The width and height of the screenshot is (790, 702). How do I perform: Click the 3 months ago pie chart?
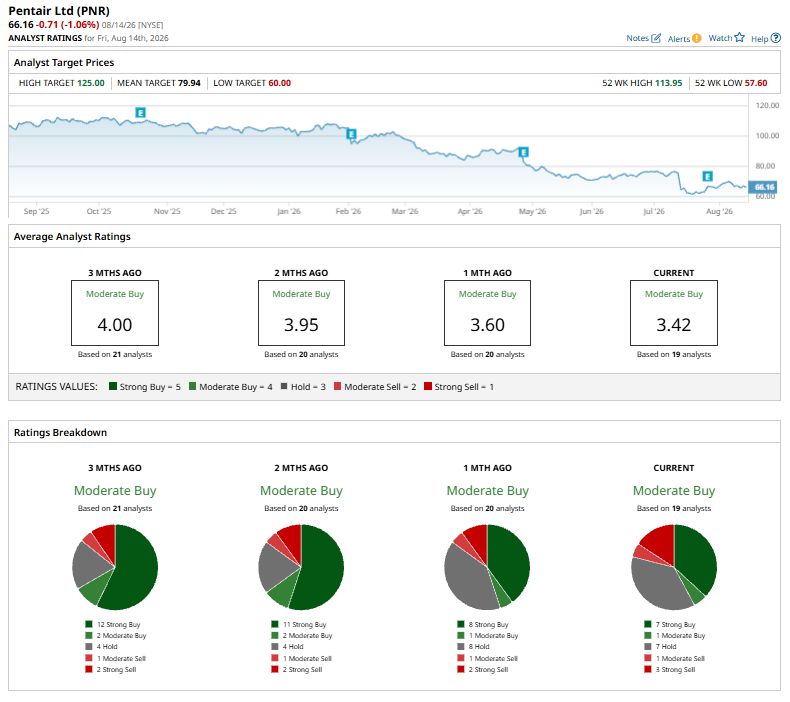(115, 567)
